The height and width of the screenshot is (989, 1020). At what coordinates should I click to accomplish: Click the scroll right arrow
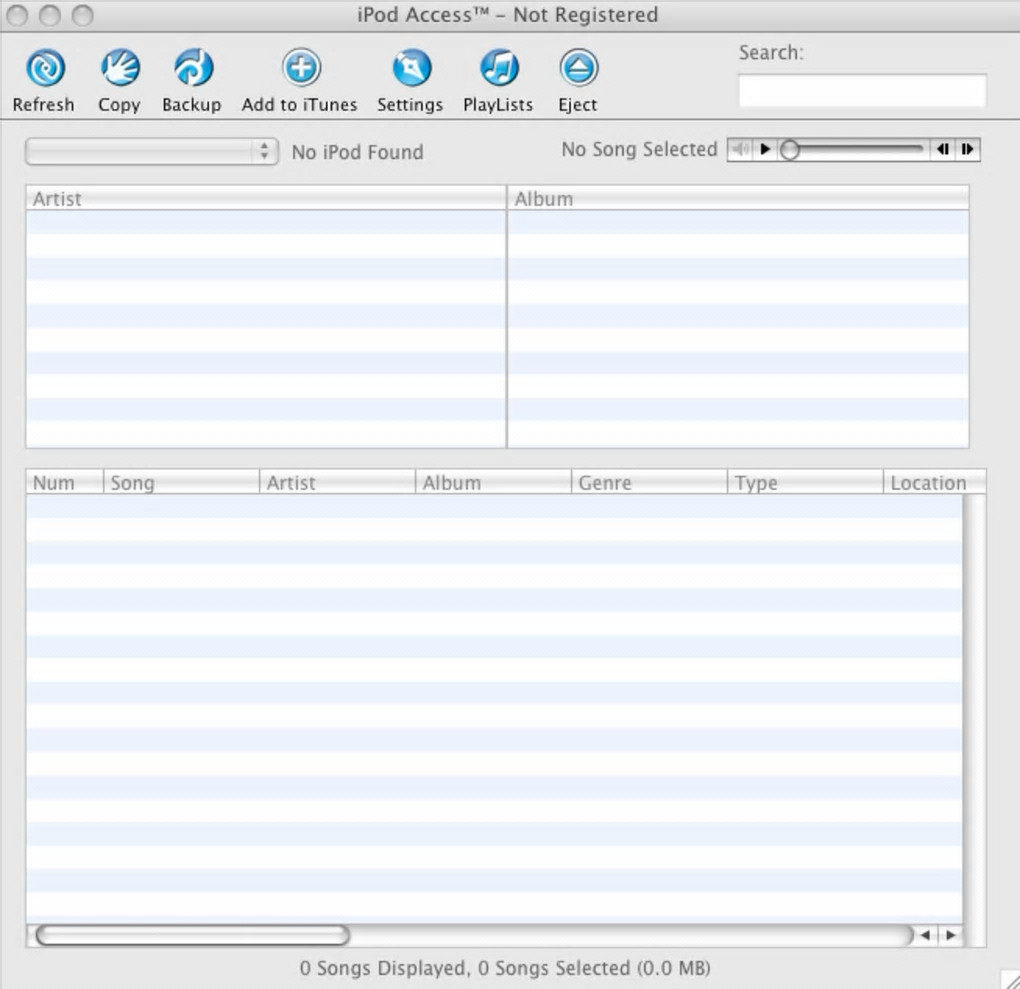[x=951, y=935]
